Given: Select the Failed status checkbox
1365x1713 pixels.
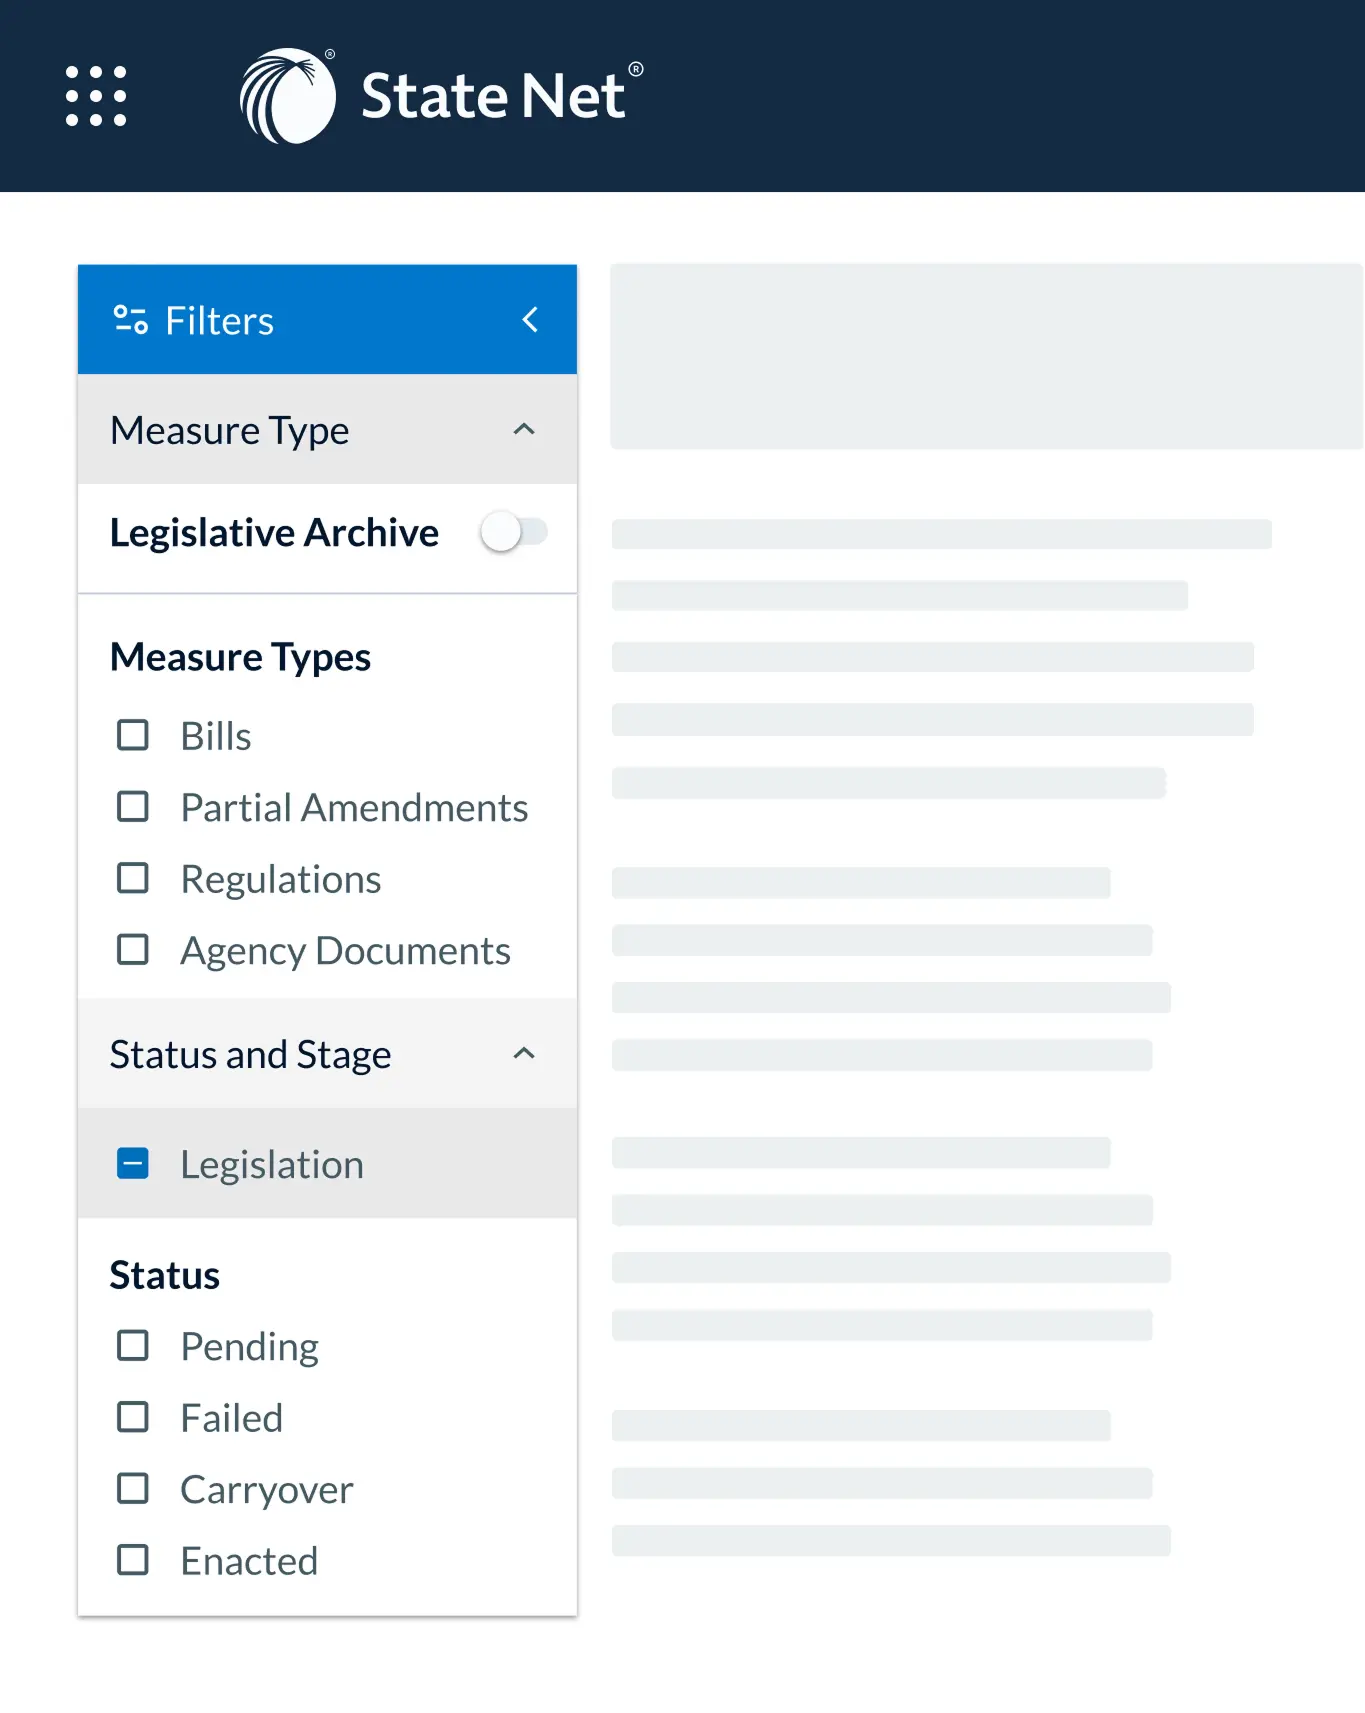Looking at the screenshot, I should 133,1417.
